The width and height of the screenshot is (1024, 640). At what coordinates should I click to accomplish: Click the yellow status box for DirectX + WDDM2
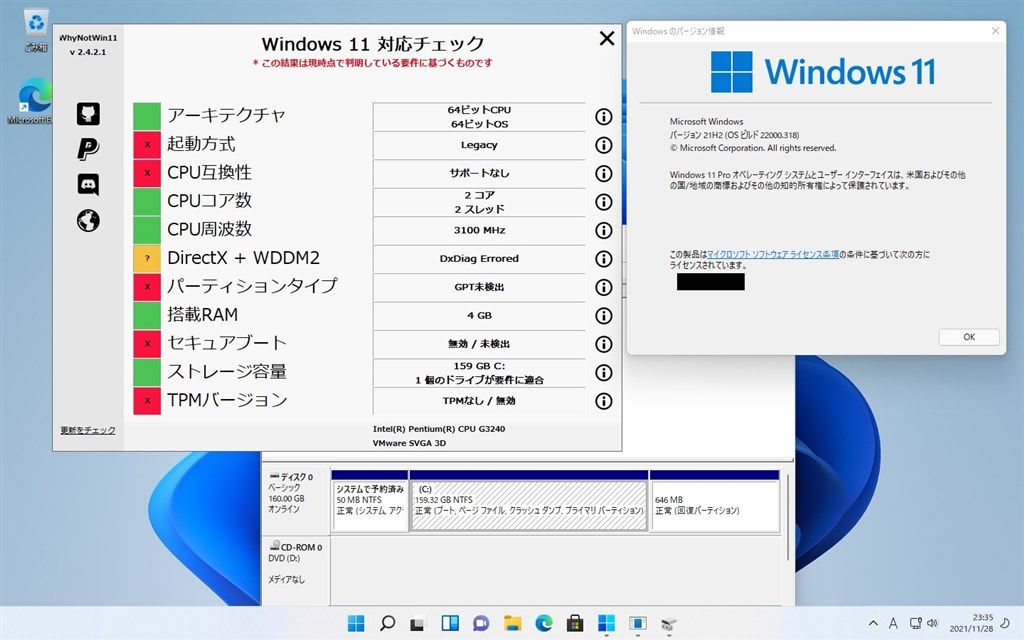tap(147, 259)
